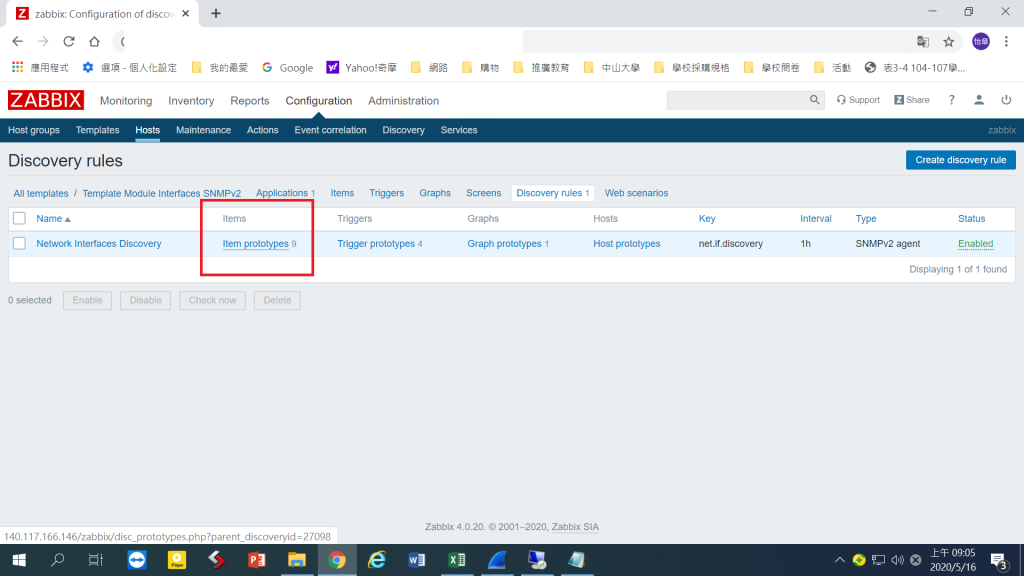Open the Yahoo bookmark
This screenshot has width=1024, height=576.
click(x=362, y=67)
